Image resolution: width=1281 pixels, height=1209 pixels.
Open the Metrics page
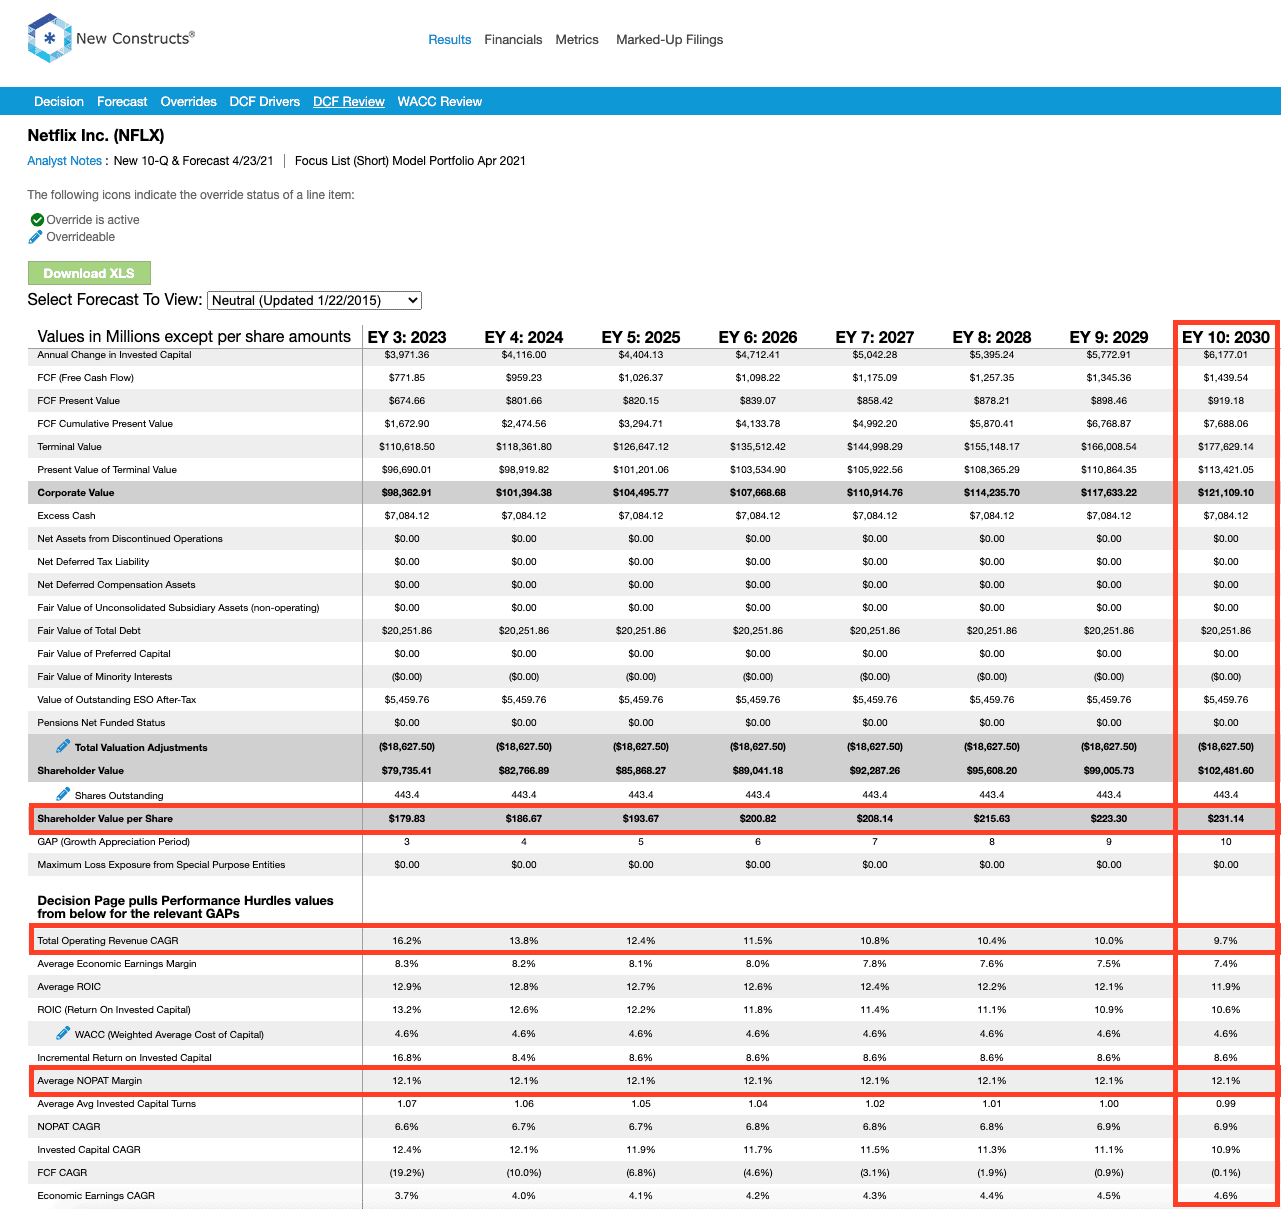577,40
